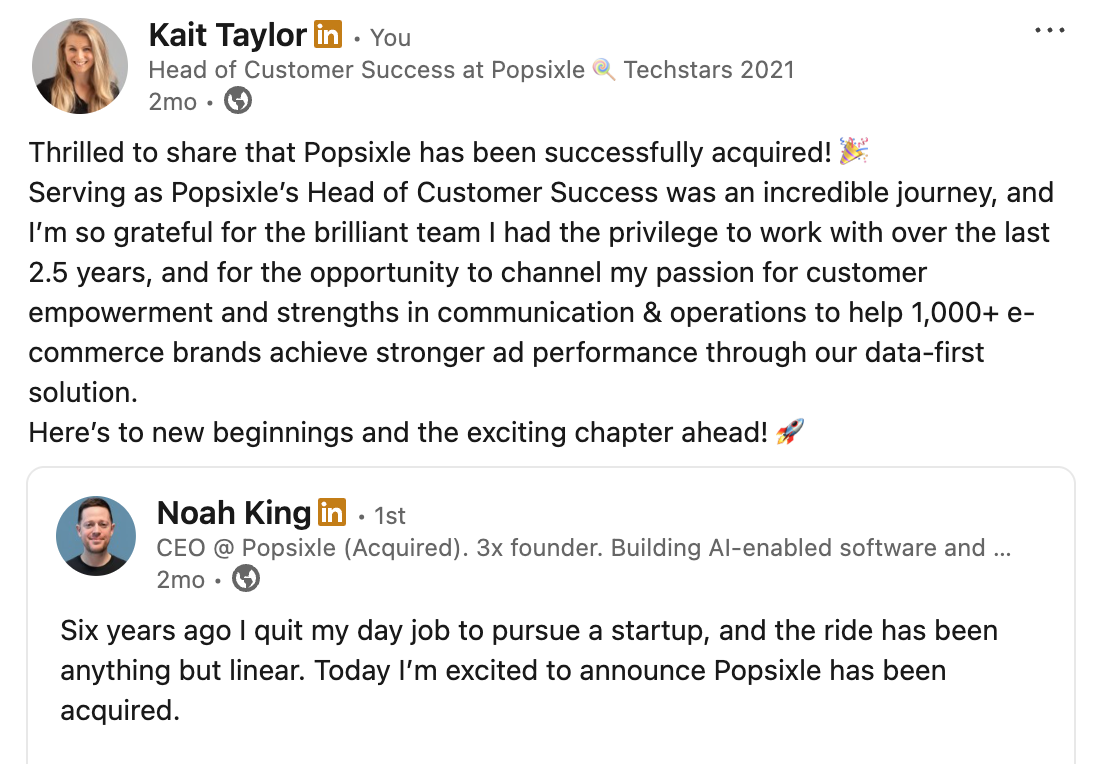
Task: Click the "2mo" timestamp under Kait's headline
Action: point(172,102)
